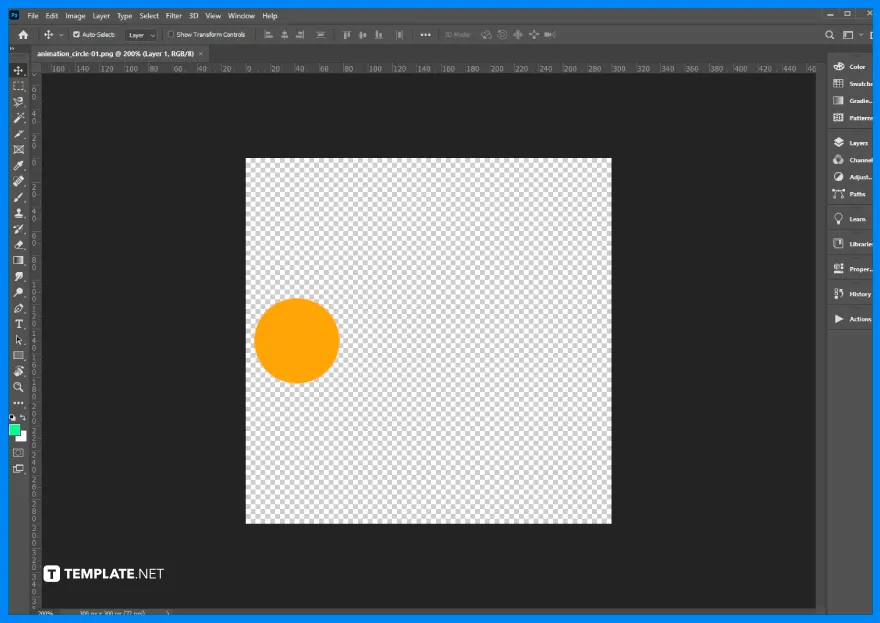Select the Zoom tool
The height and width of the screenshot is (623, 880).
click(x=17, y=387)
